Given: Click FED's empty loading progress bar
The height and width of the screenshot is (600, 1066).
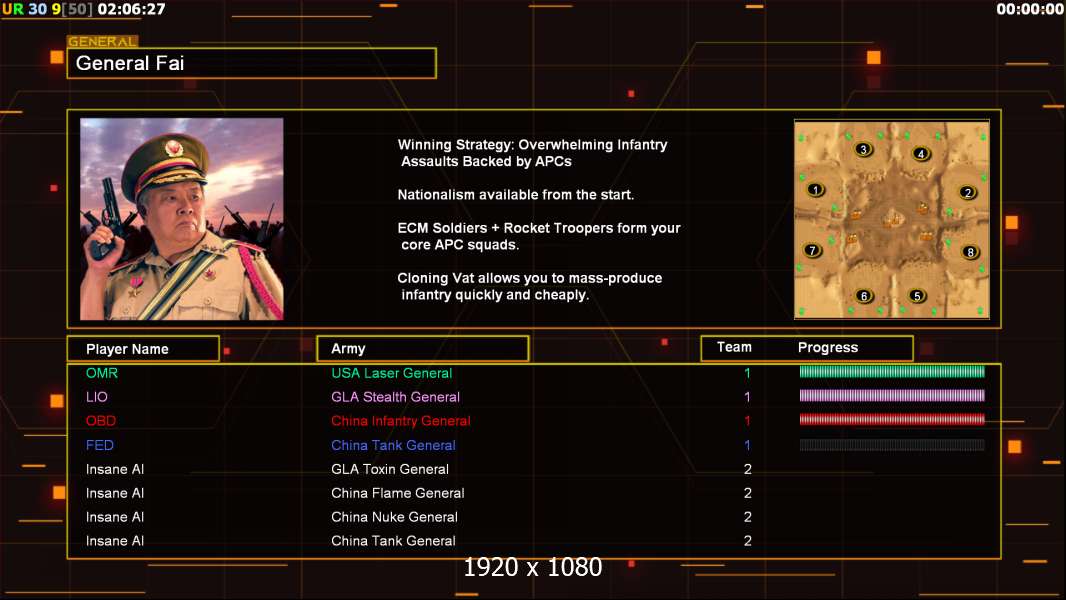Looking at the screenshot, I should point(892,445).
